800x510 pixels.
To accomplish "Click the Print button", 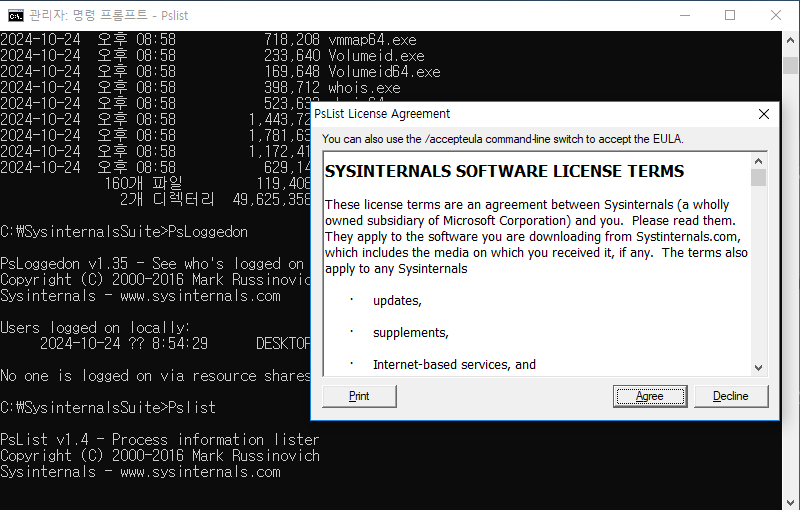I will click(359, 396).
